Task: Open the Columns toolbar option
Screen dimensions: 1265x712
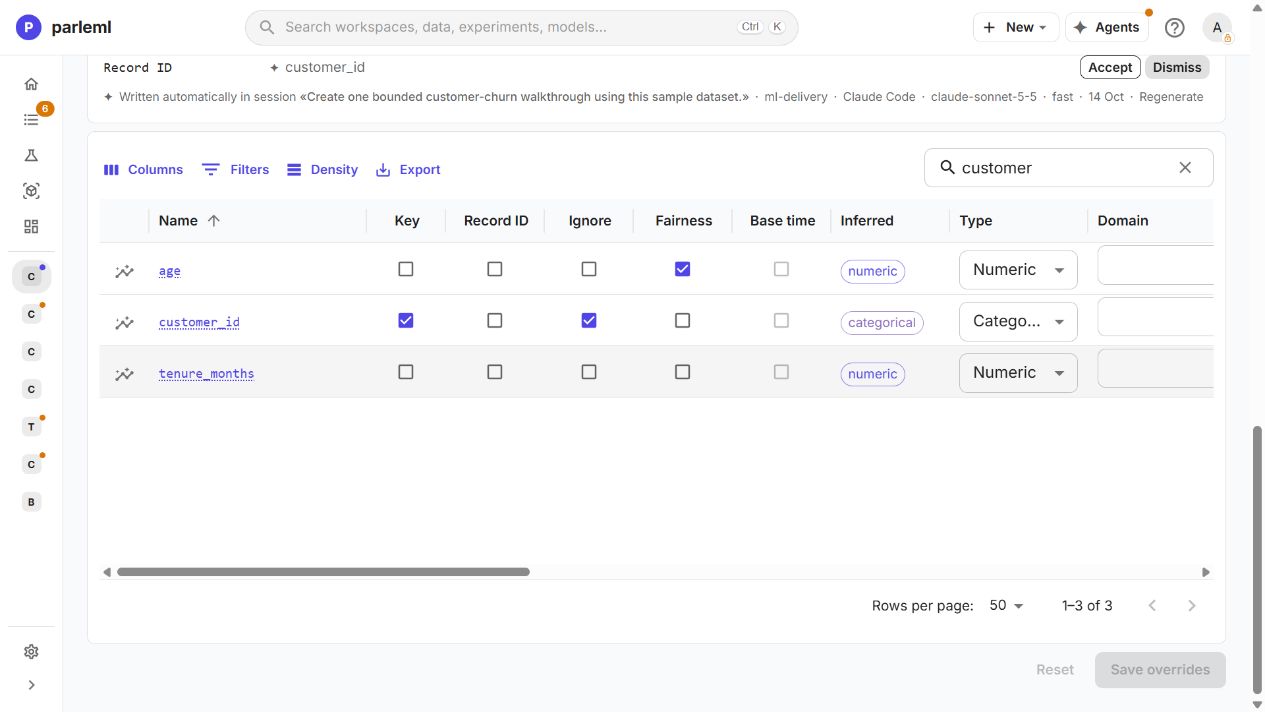Action: click(143, 170)
